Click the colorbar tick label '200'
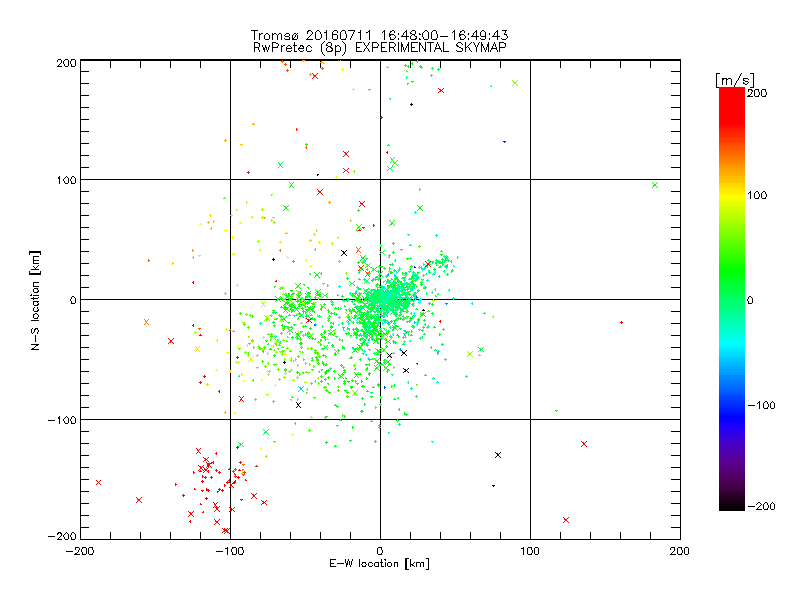 pyautogui.click(x=757, y=93)
